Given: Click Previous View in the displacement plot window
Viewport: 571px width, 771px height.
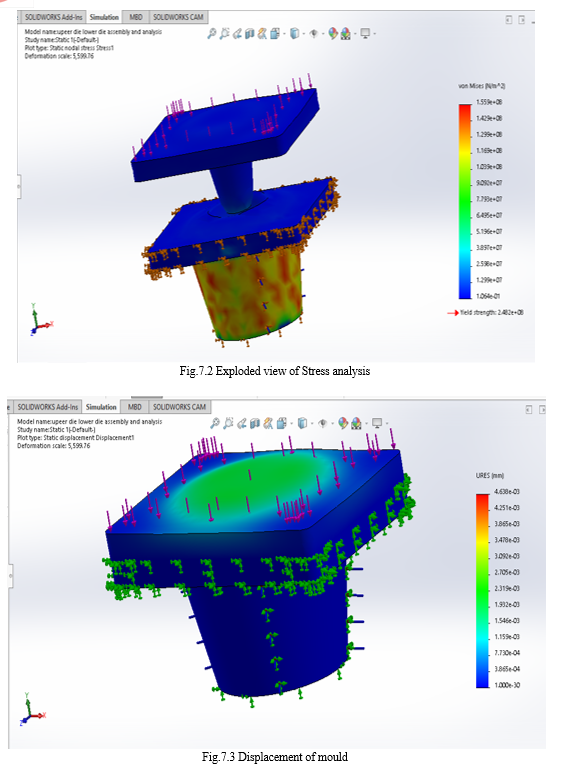Looking at the screenshot, I should [x=241, y=423].
